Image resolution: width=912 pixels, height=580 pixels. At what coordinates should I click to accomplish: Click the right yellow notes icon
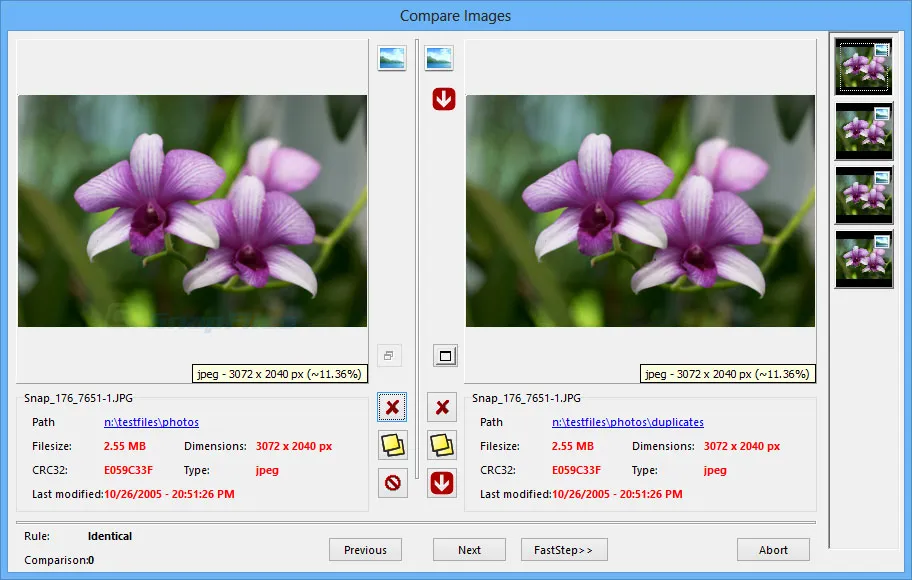442,445
